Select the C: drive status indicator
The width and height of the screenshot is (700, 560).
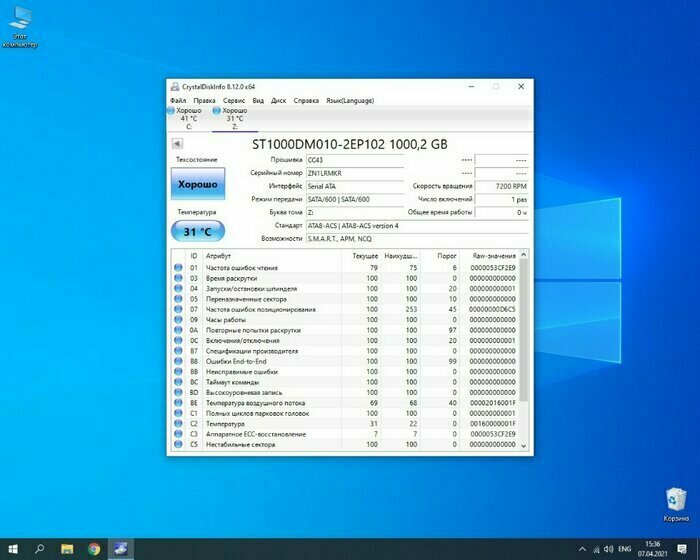click(x=187, y=117)
